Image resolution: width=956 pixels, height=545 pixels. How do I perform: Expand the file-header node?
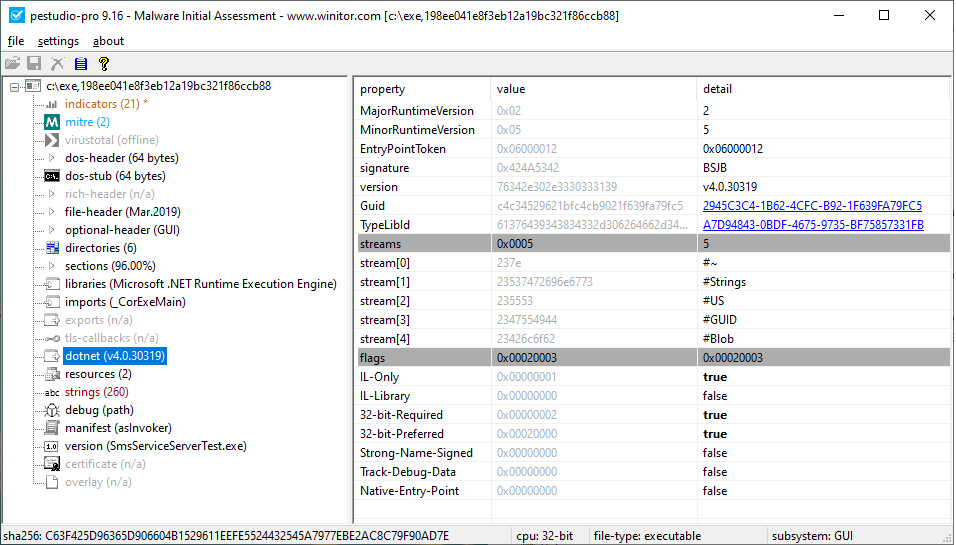pos(52,212)
